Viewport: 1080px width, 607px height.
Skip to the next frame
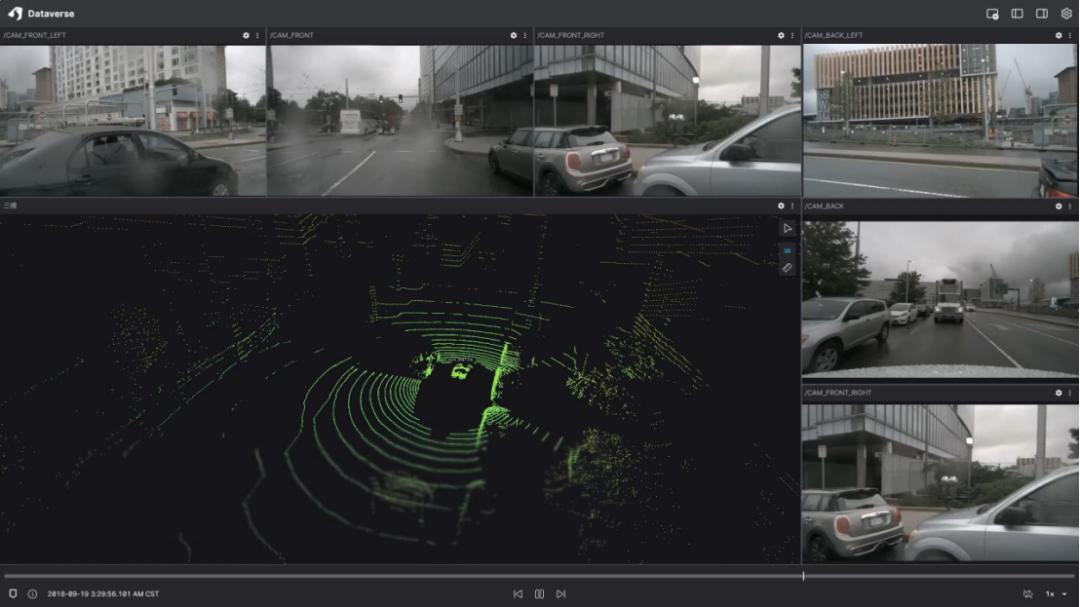(x=561, y=594)
